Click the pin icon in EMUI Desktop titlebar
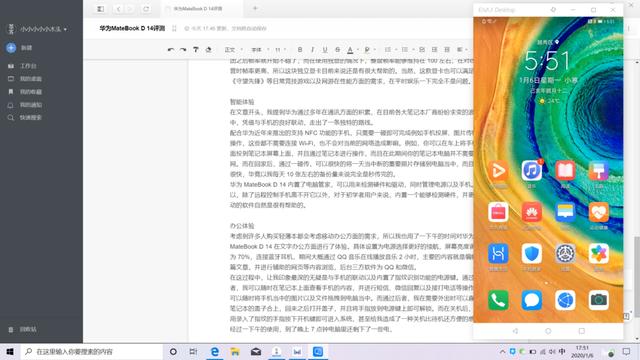 [553, 9]
